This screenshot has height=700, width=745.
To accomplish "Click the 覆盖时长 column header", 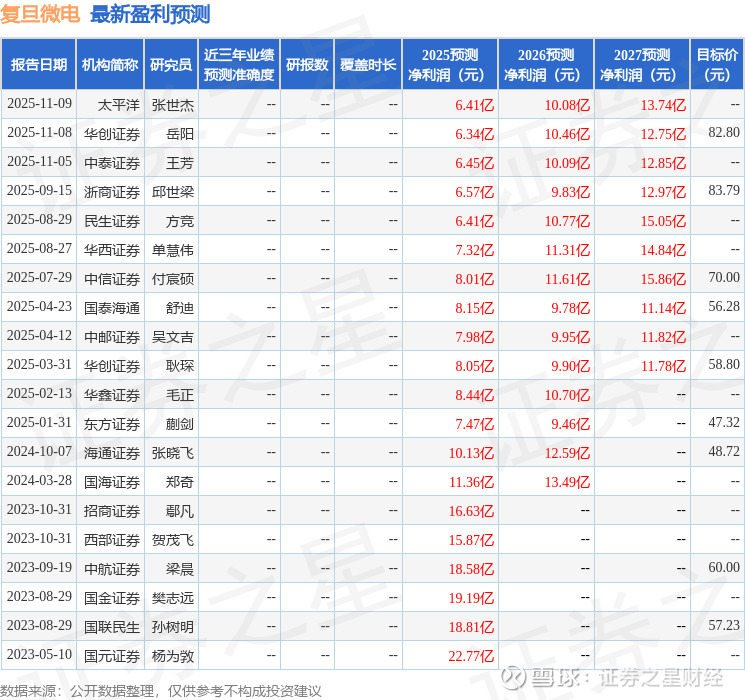I will click(368, 65).
